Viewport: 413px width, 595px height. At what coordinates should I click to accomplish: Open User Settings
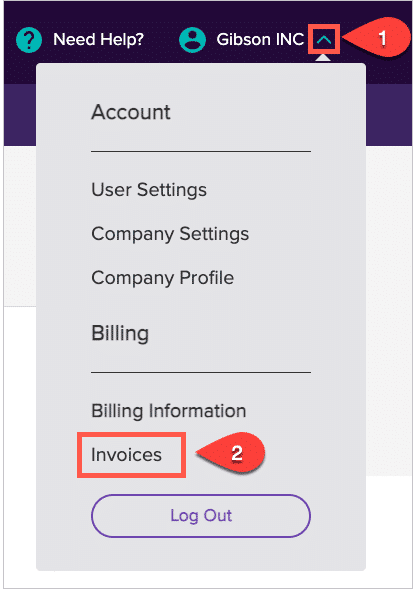(149, 190)
